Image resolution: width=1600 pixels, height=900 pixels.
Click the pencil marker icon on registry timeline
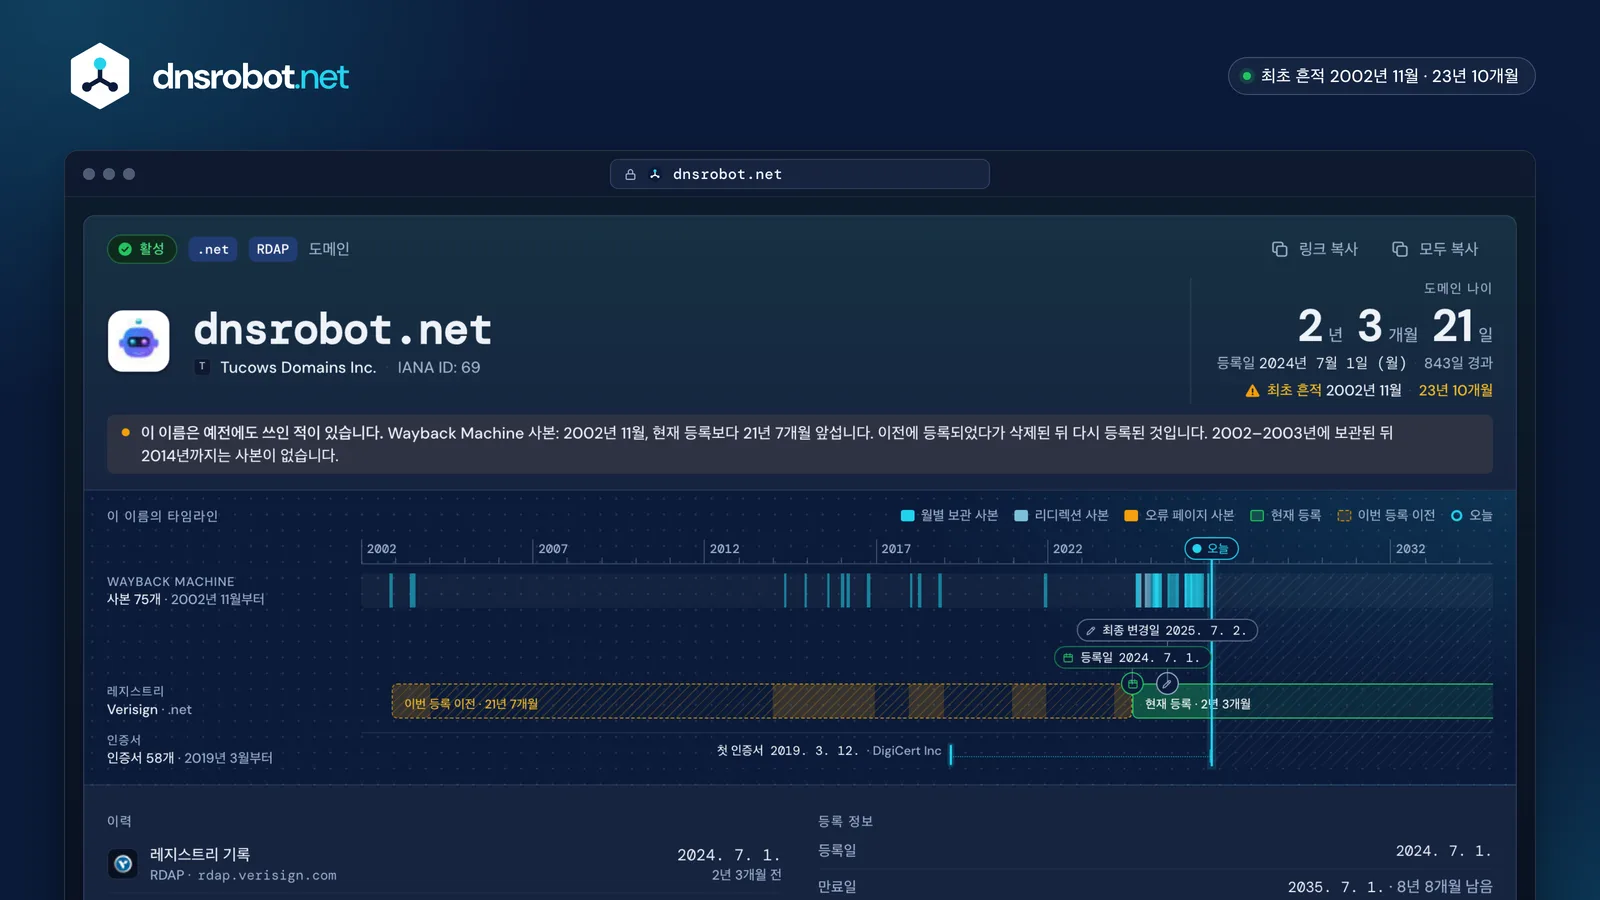pos(1167,683)
